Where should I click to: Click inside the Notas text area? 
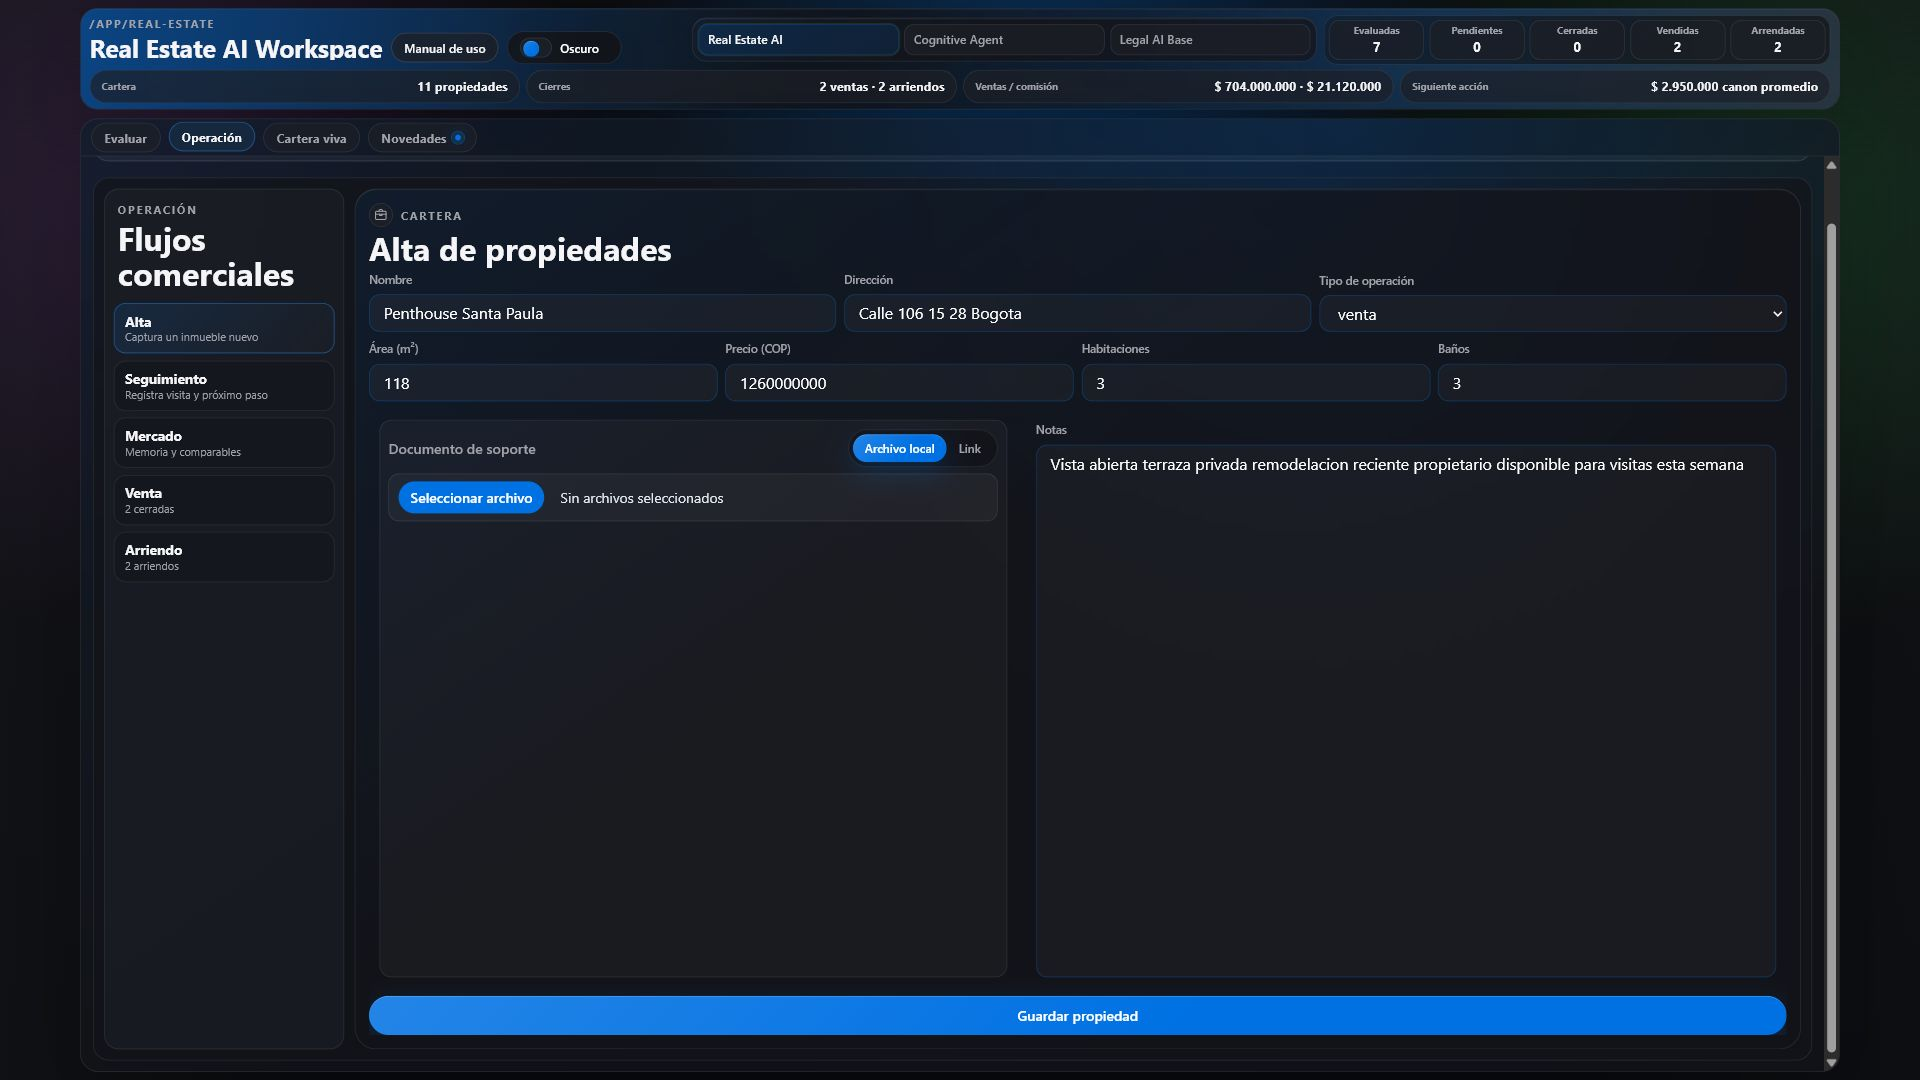click(x=1405, y=711)
